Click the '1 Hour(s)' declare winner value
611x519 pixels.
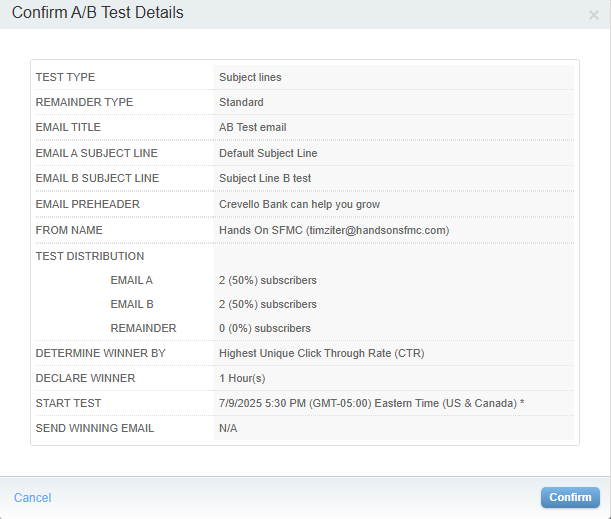pos(243,378)
